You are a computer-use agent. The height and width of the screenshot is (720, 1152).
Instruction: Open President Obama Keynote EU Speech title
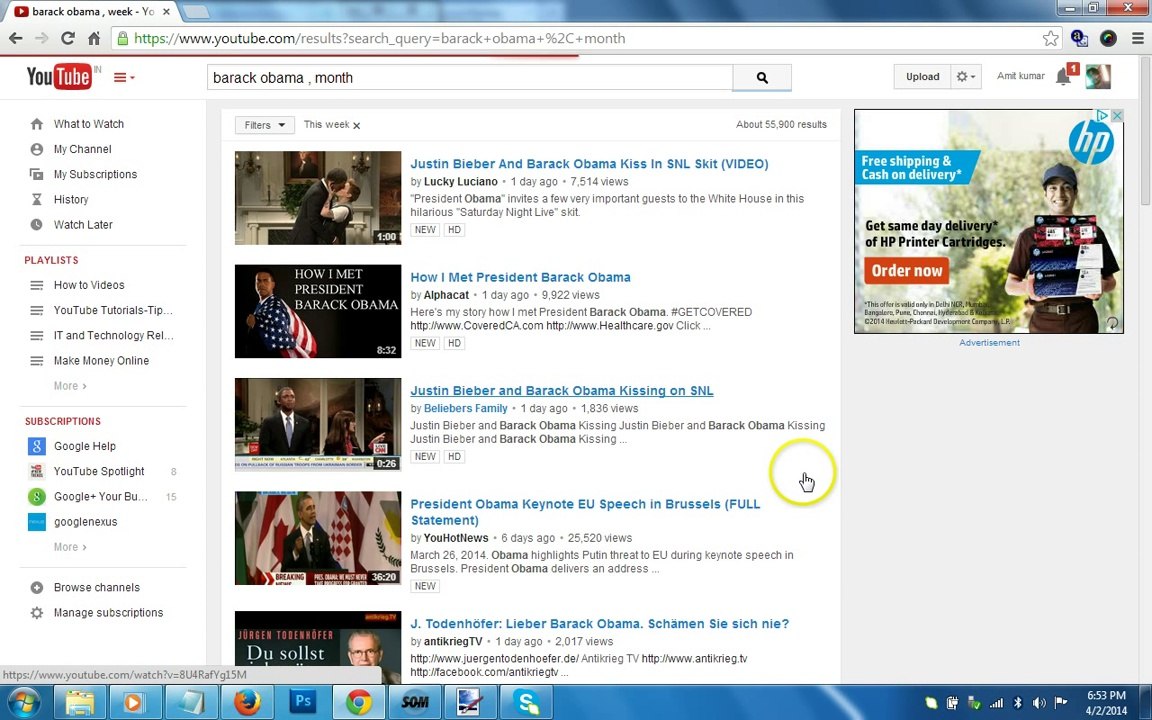click(x=585, y=512)
